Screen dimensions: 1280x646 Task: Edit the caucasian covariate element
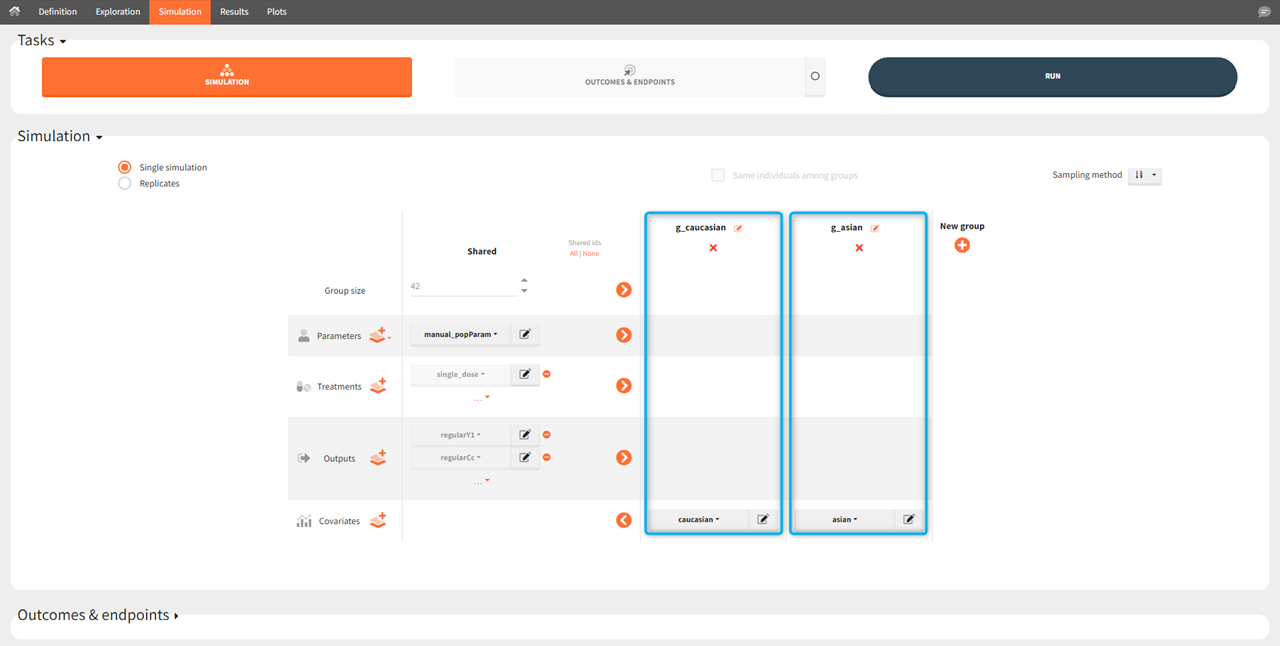763,520
